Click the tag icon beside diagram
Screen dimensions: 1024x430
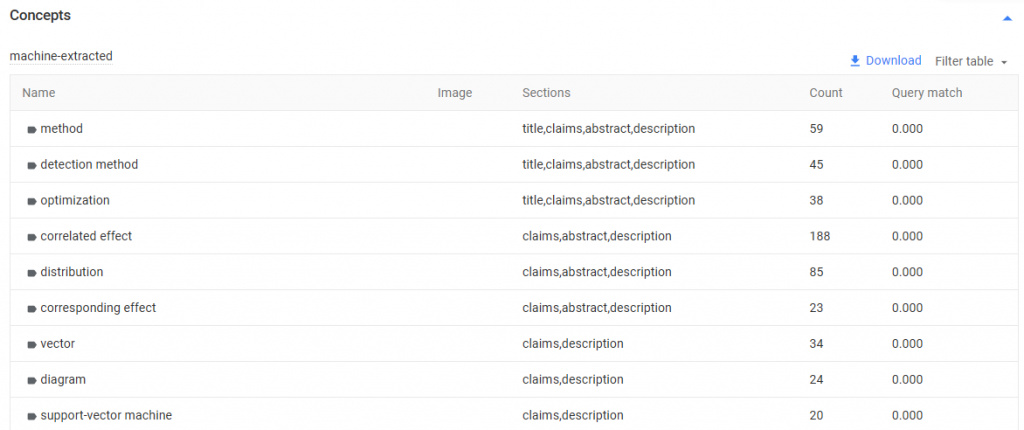point(32,380)
